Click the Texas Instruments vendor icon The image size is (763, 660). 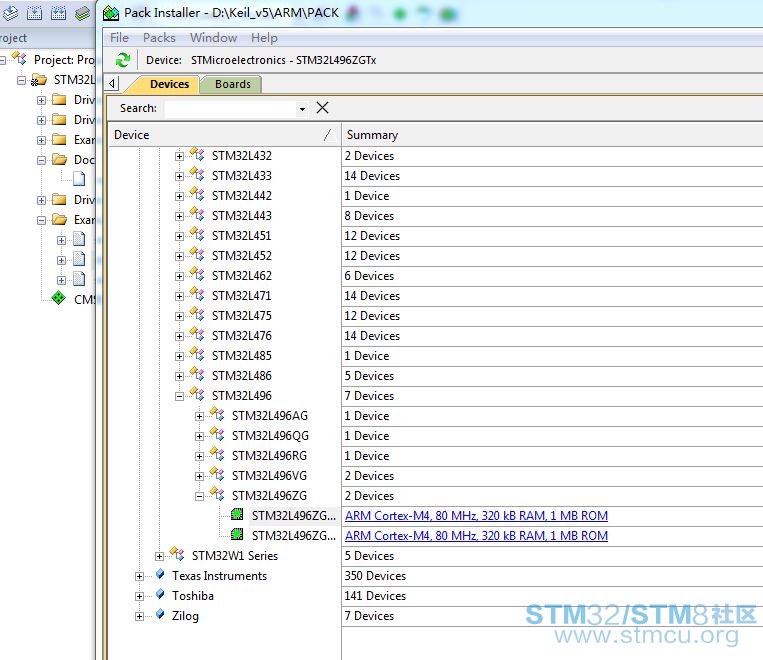pyautogui.click(x=160, y=574)
